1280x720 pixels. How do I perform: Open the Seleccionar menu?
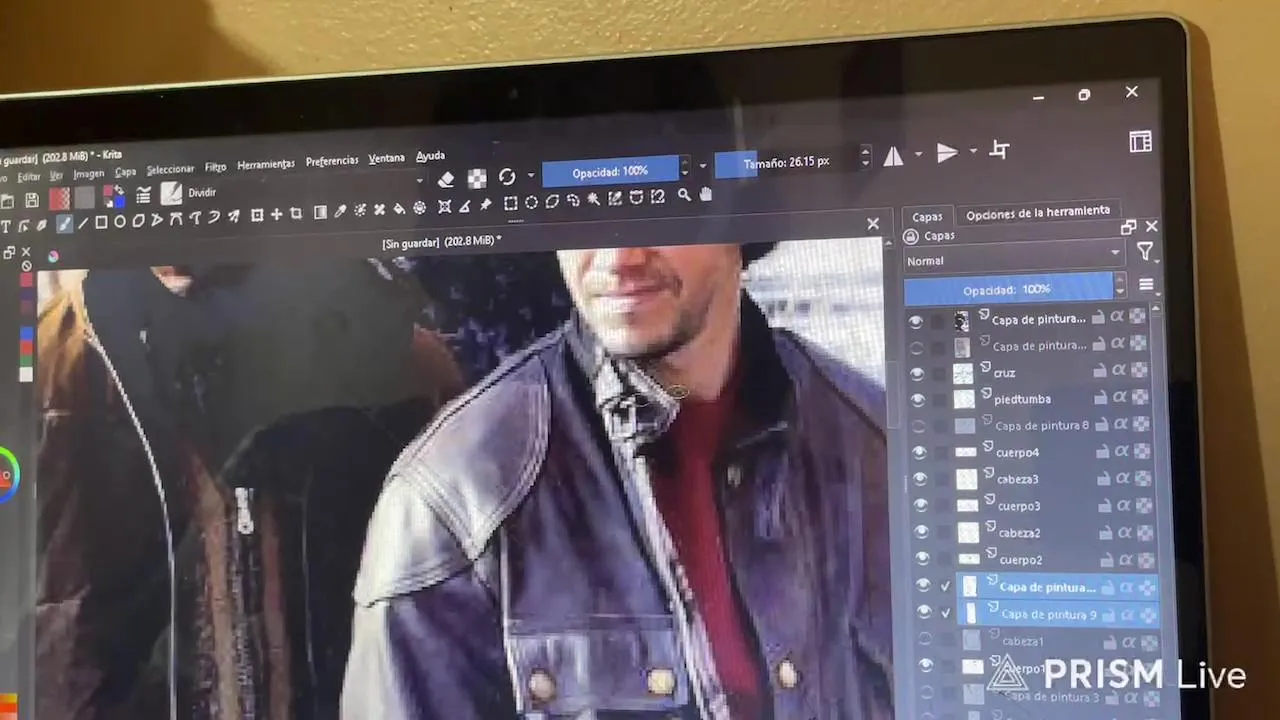click(x=170, y=170)
